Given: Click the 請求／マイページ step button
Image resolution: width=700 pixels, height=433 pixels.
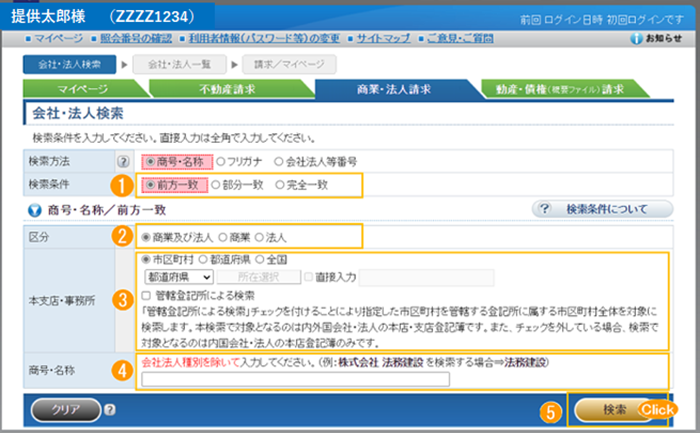Looking at the screenshot, I should 289,64.
